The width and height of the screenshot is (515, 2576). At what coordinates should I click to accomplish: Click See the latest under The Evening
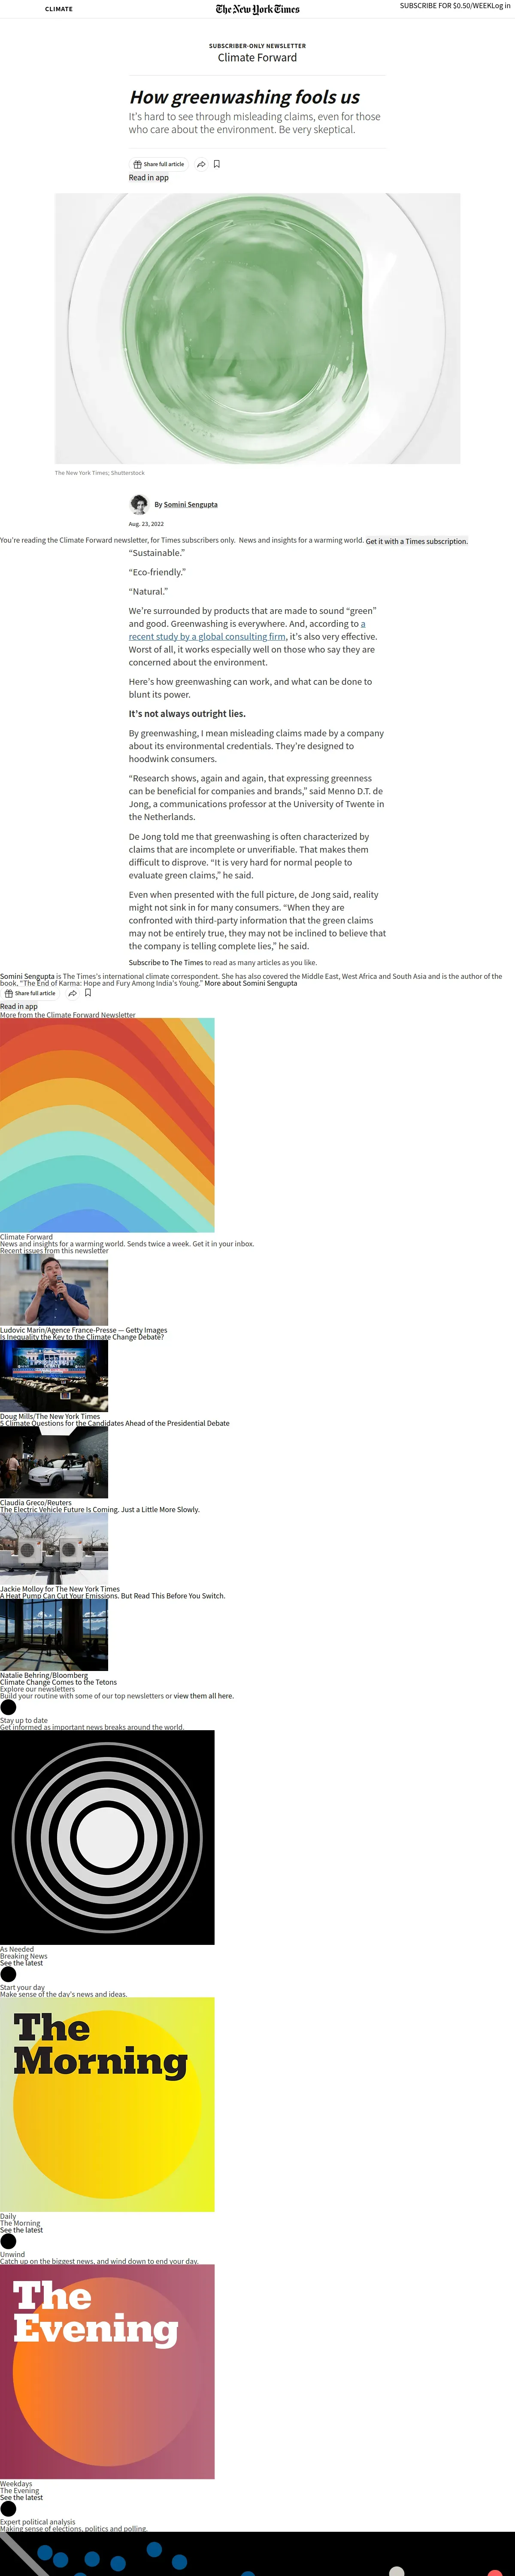21,2497
